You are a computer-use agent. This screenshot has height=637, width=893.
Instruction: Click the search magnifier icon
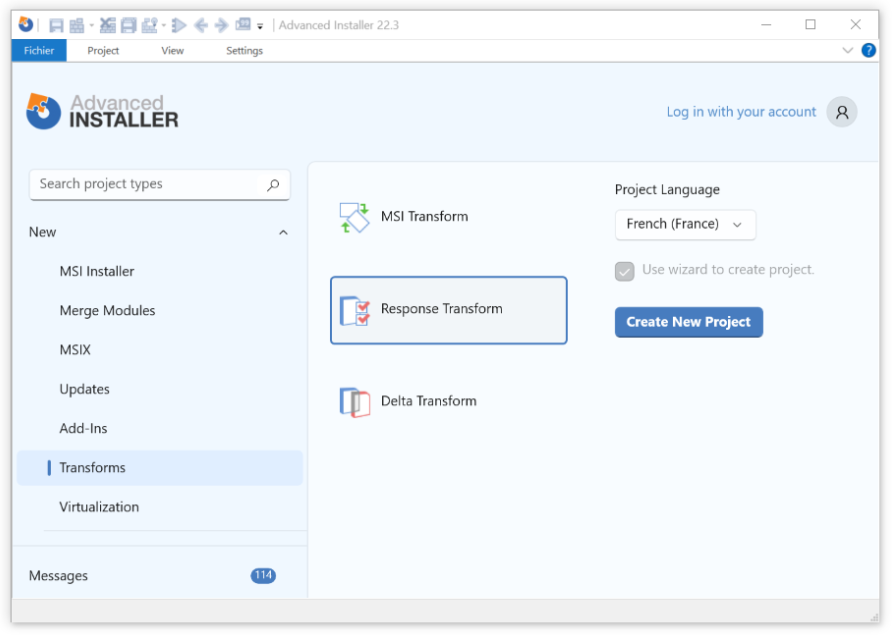273,185
